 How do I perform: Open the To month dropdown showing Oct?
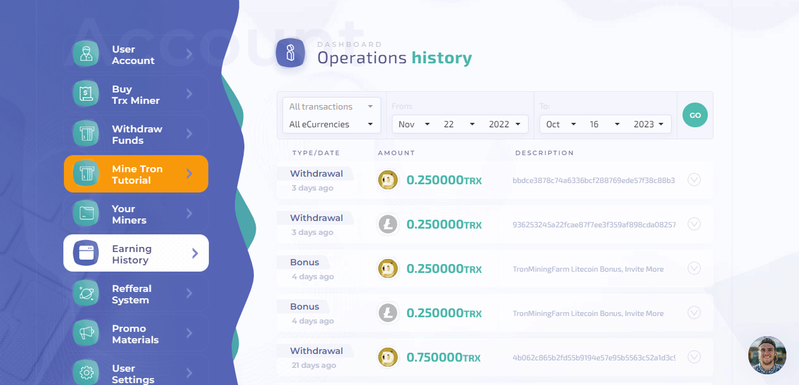tap(562, 124)
